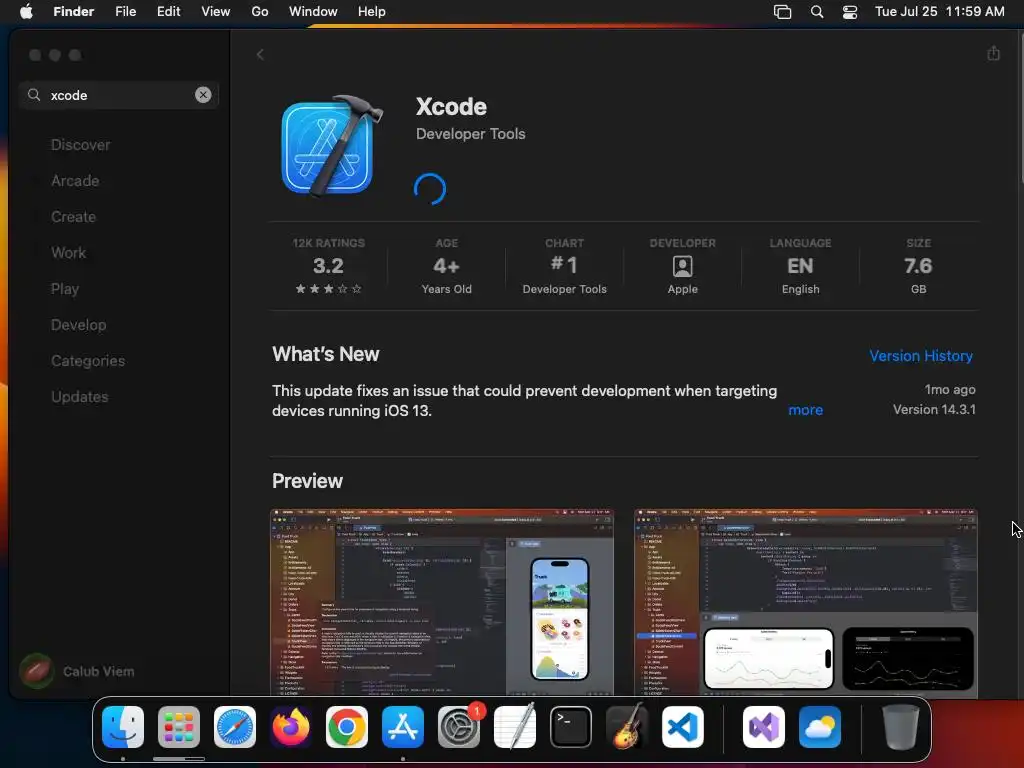Open Updates in sidebar
The image size is (1024, 768).
(80, 396)
